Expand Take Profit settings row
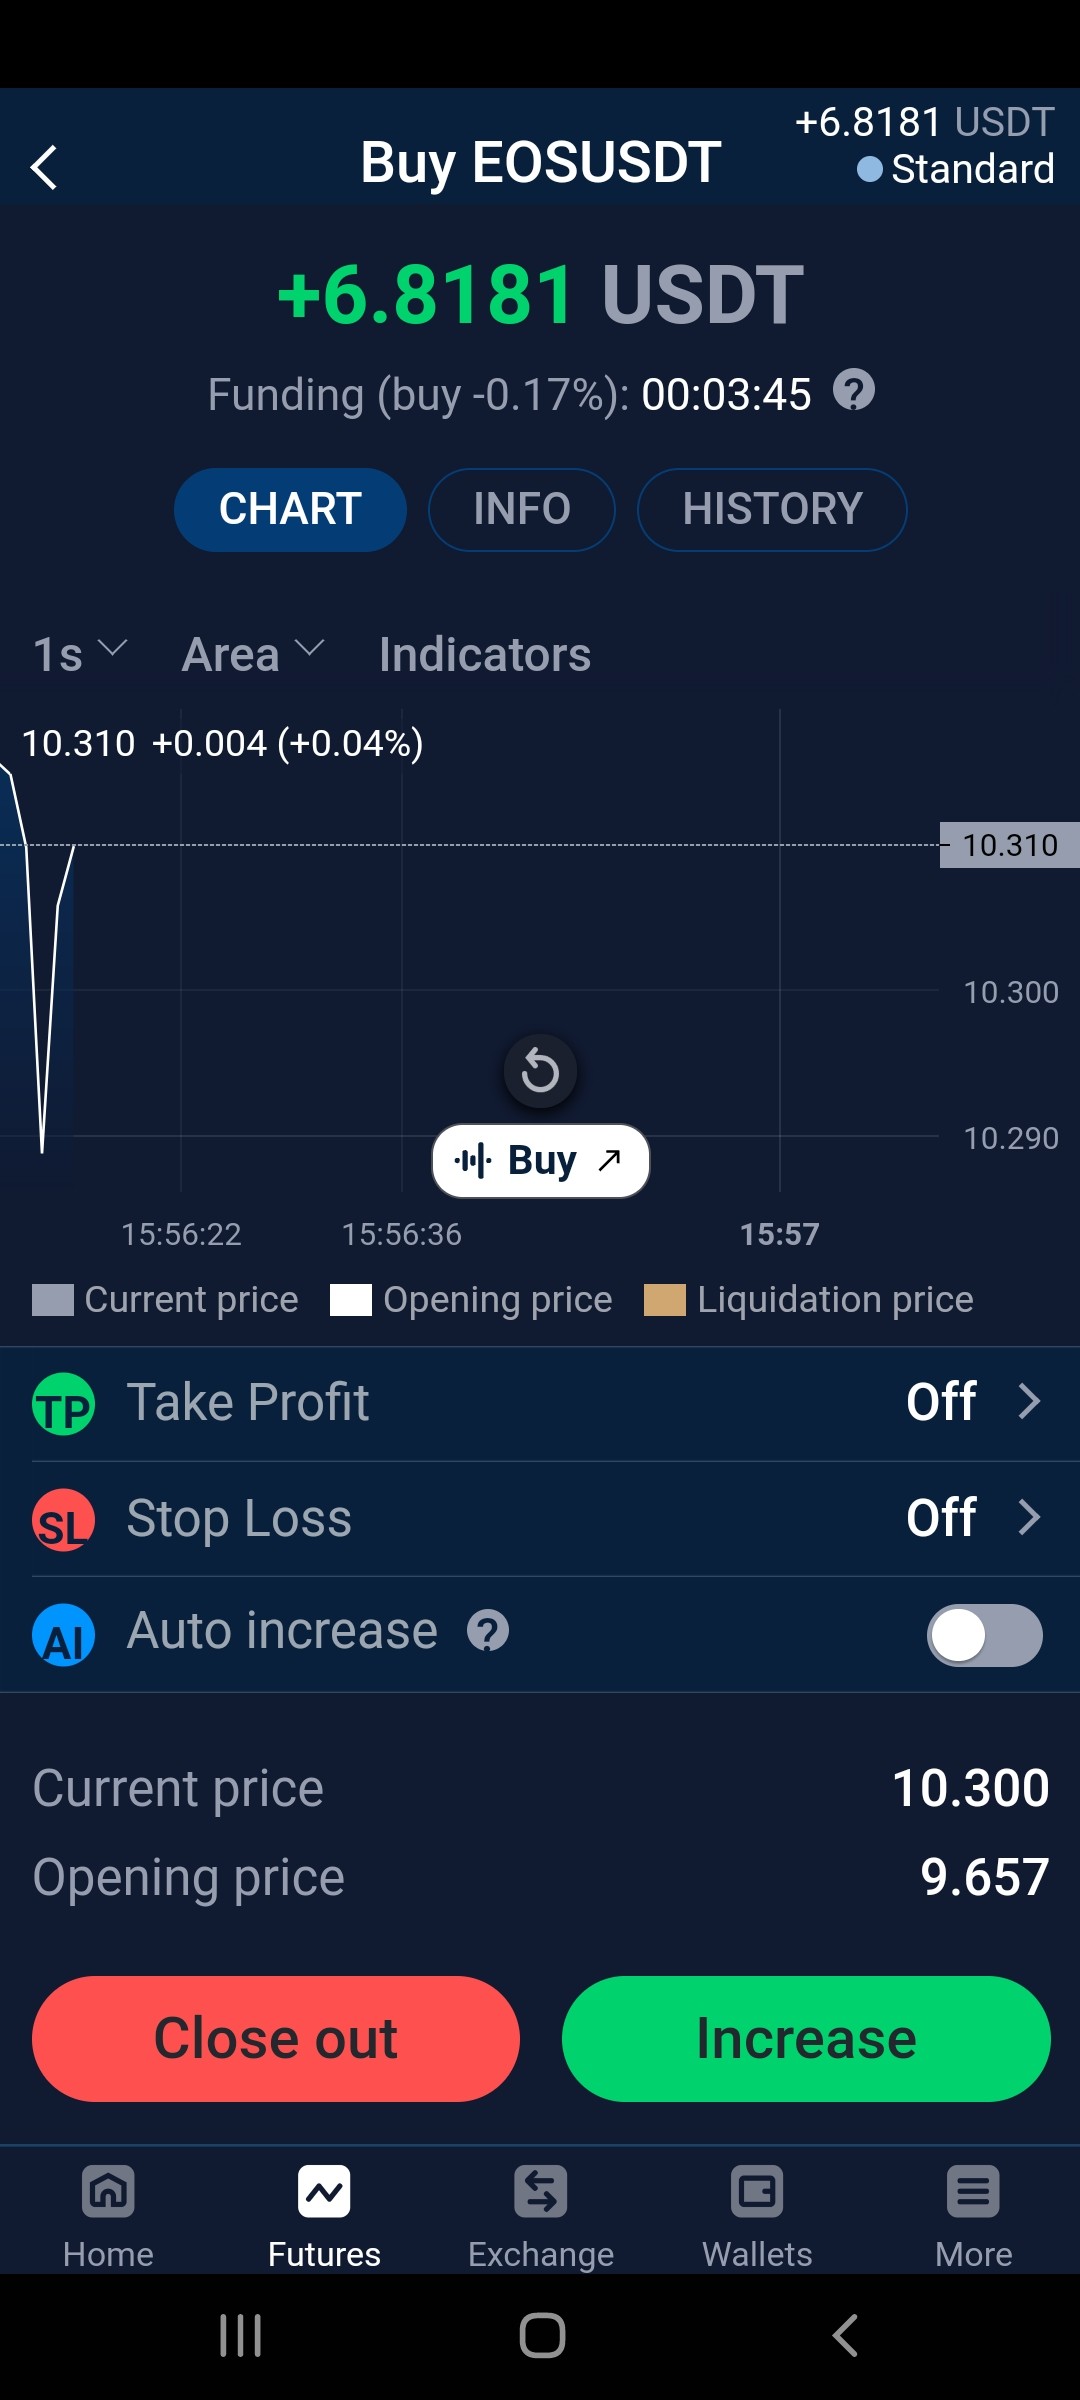The image size is (1080, 2400). 540,1402
